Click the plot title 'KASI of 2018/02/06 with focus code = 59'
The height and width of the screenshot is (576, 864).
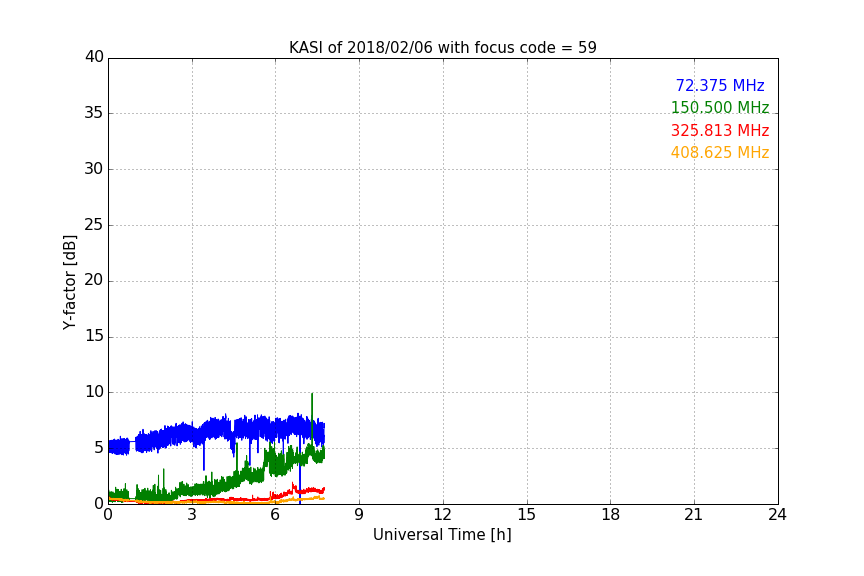coord(442,48)
